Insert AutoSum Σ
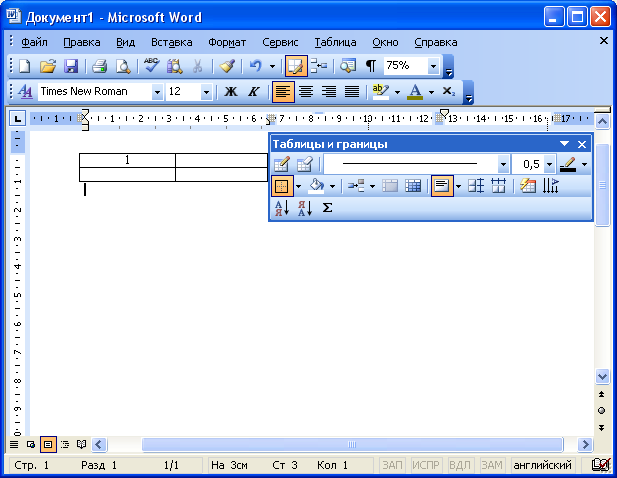This screenshot has width=617, height=478. pos(327,208)
